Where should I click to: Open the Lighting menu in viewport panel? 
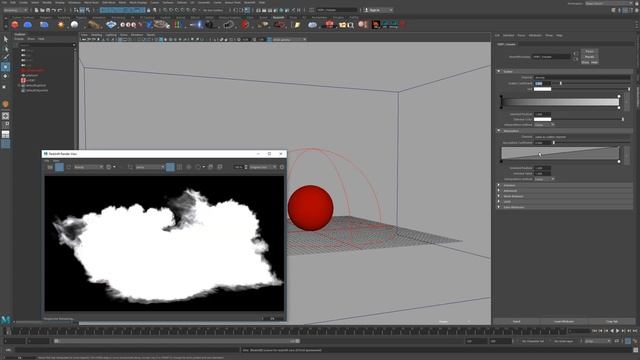[111, 35]
